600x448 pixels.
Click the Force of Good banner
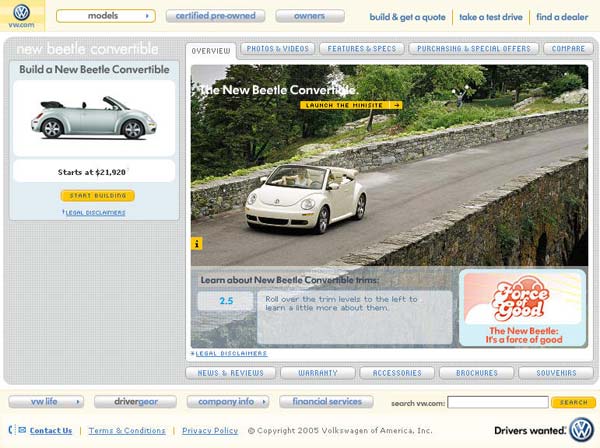click(x=523, y=308)
